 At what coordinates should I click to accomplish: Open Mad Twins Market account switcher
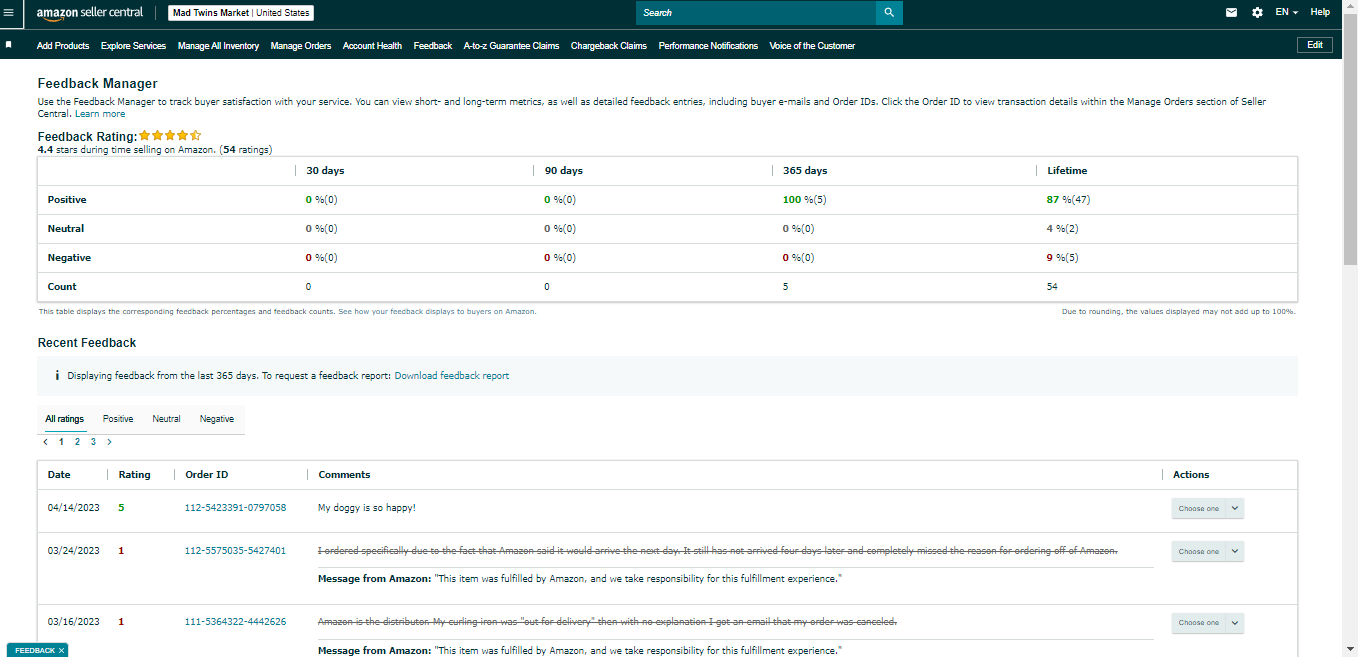coord(241,13)
